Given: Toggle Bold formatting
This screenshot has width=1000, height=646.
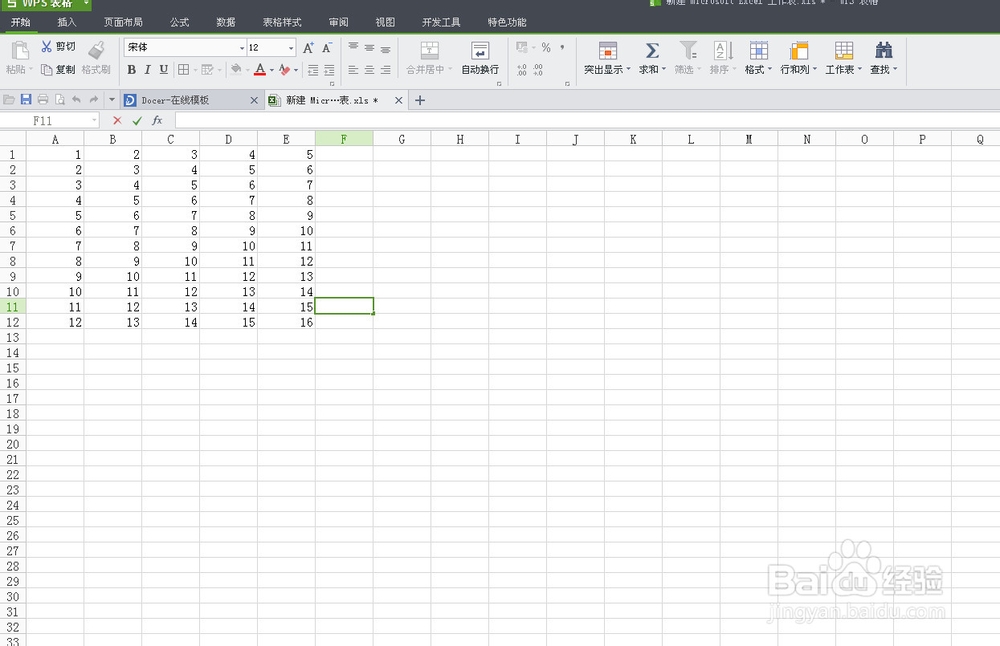Looking at the screenshot, I should (x=131, y=70).
